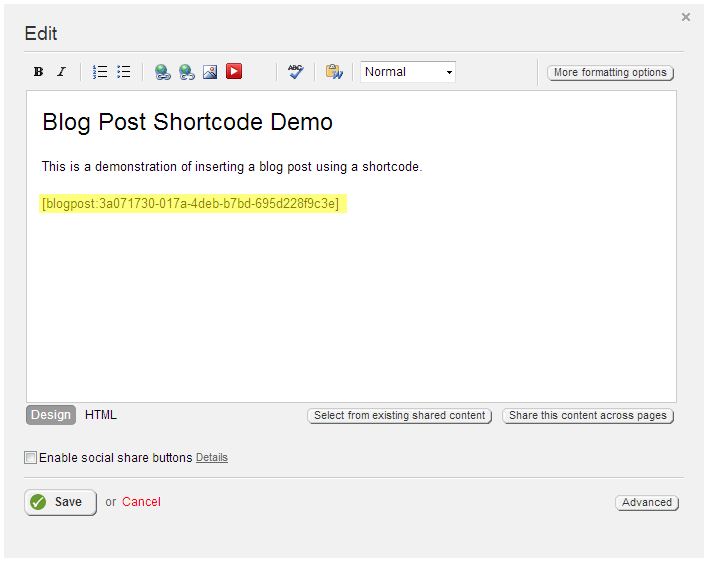Switch to the HTML view tab
The image size is (706, 563).
coord(101,415)
